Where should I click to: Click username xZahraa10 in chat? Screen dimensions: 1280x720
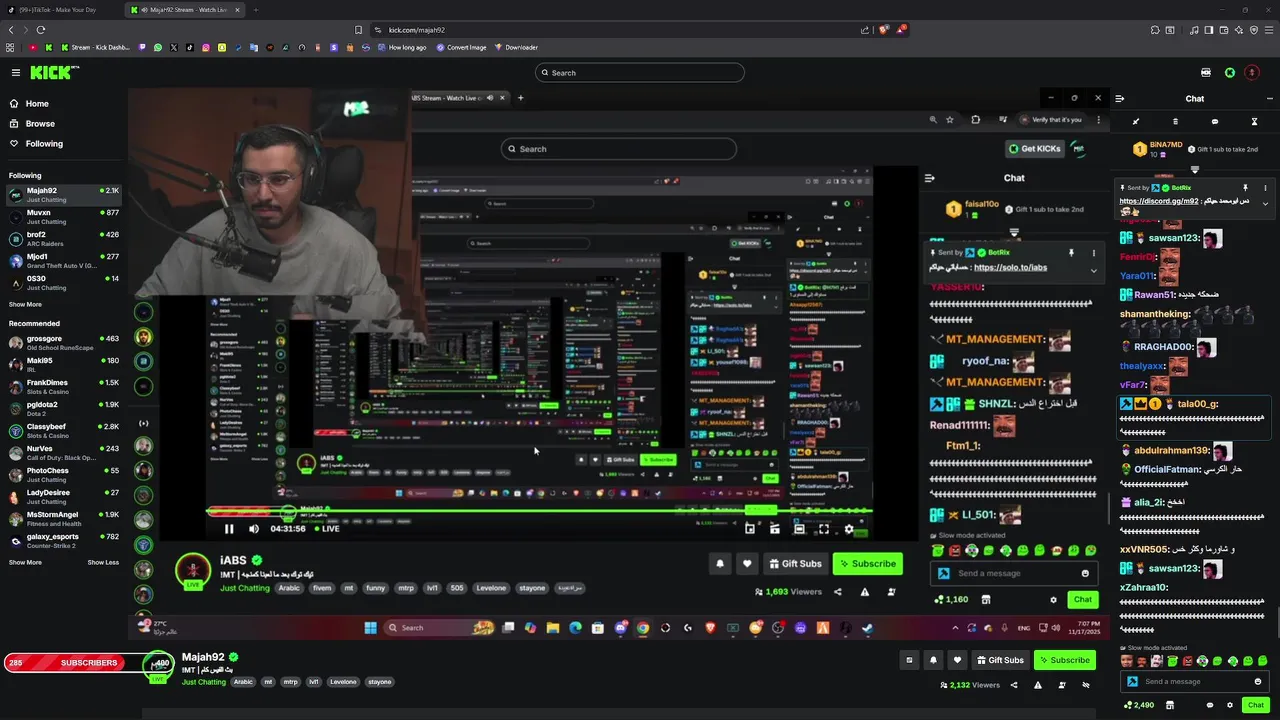pos(1143,587)
